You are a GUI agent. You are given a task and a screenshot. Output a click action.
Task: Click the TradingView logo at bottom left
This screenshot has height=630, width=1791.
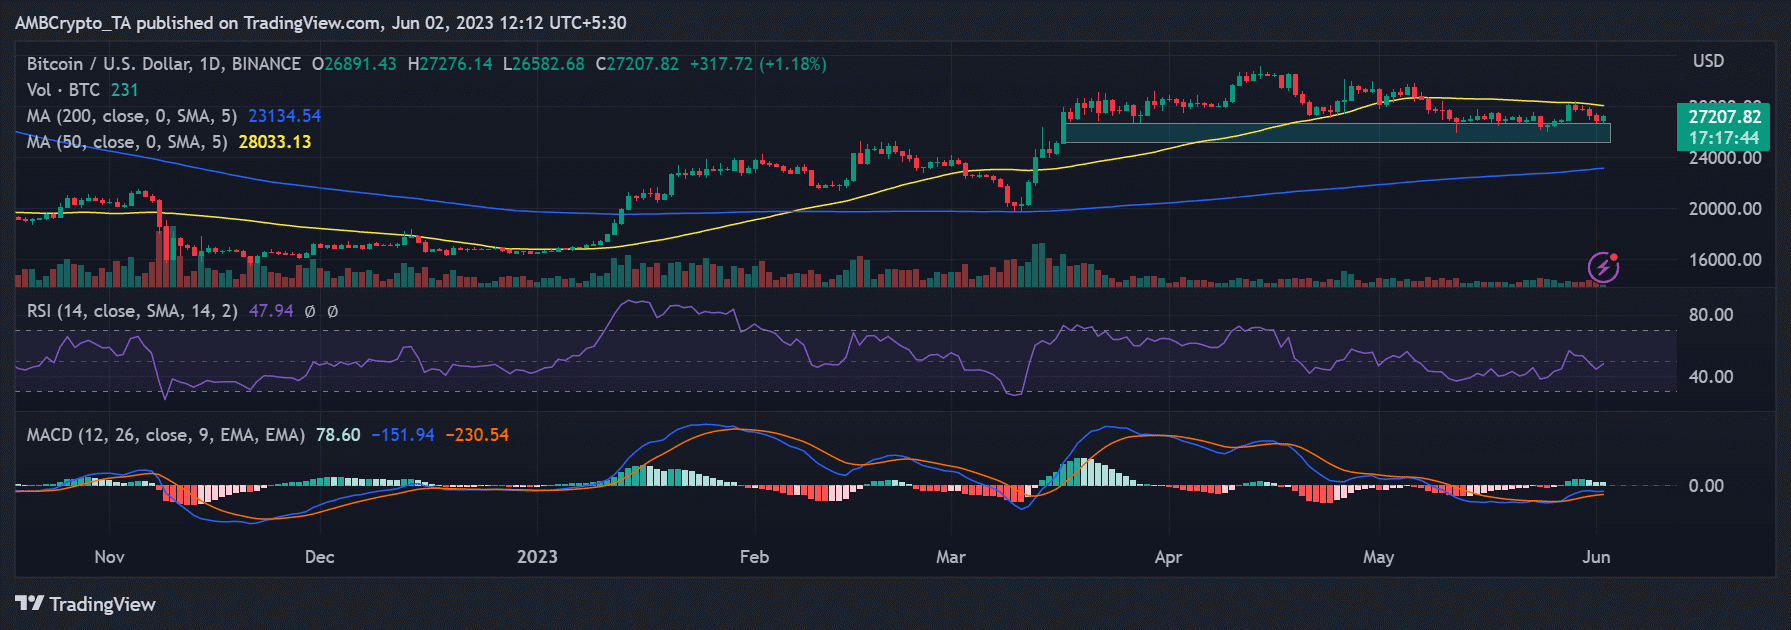point(86,604)
